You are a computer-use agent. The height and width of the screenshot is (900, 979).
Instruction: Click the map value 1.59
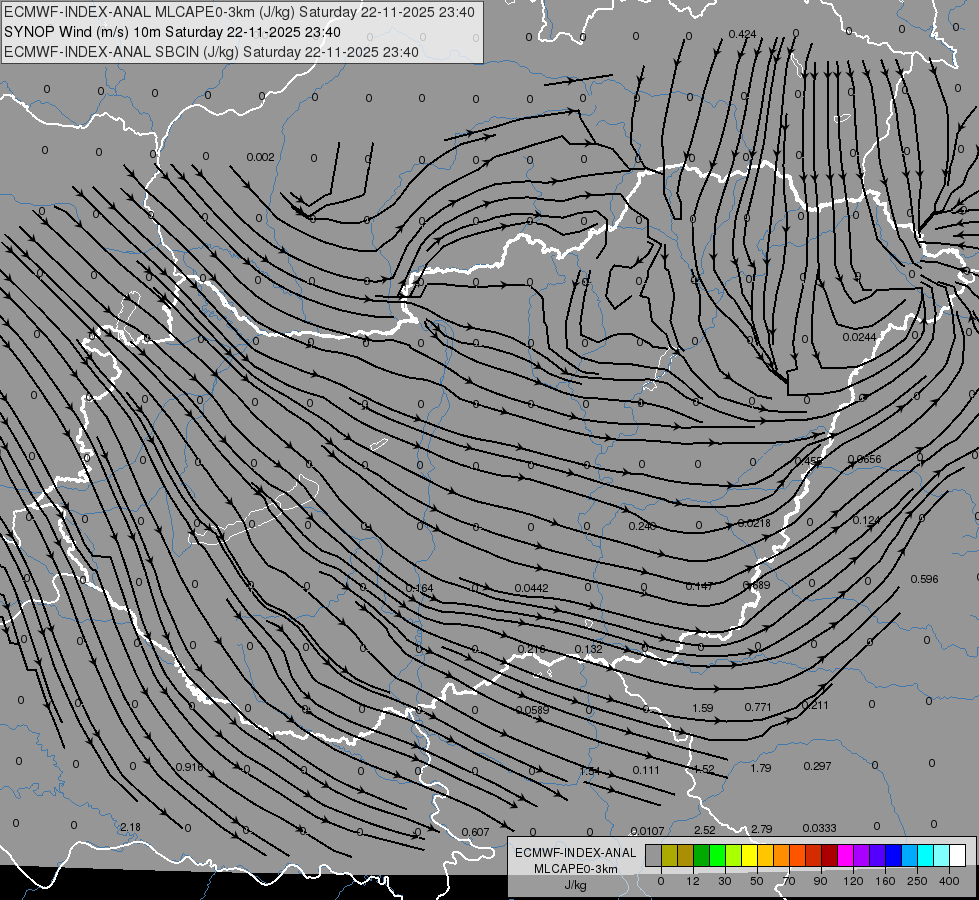click(x=703, y=708)
